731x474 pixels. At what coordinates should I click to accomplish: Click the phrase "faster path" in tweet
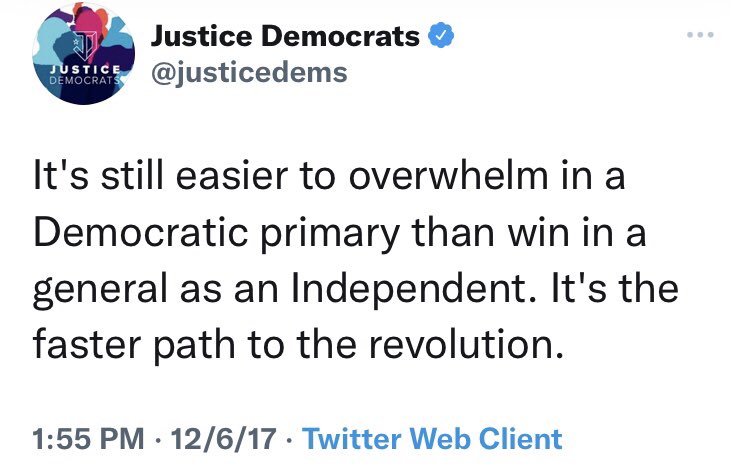coord(130,346)
